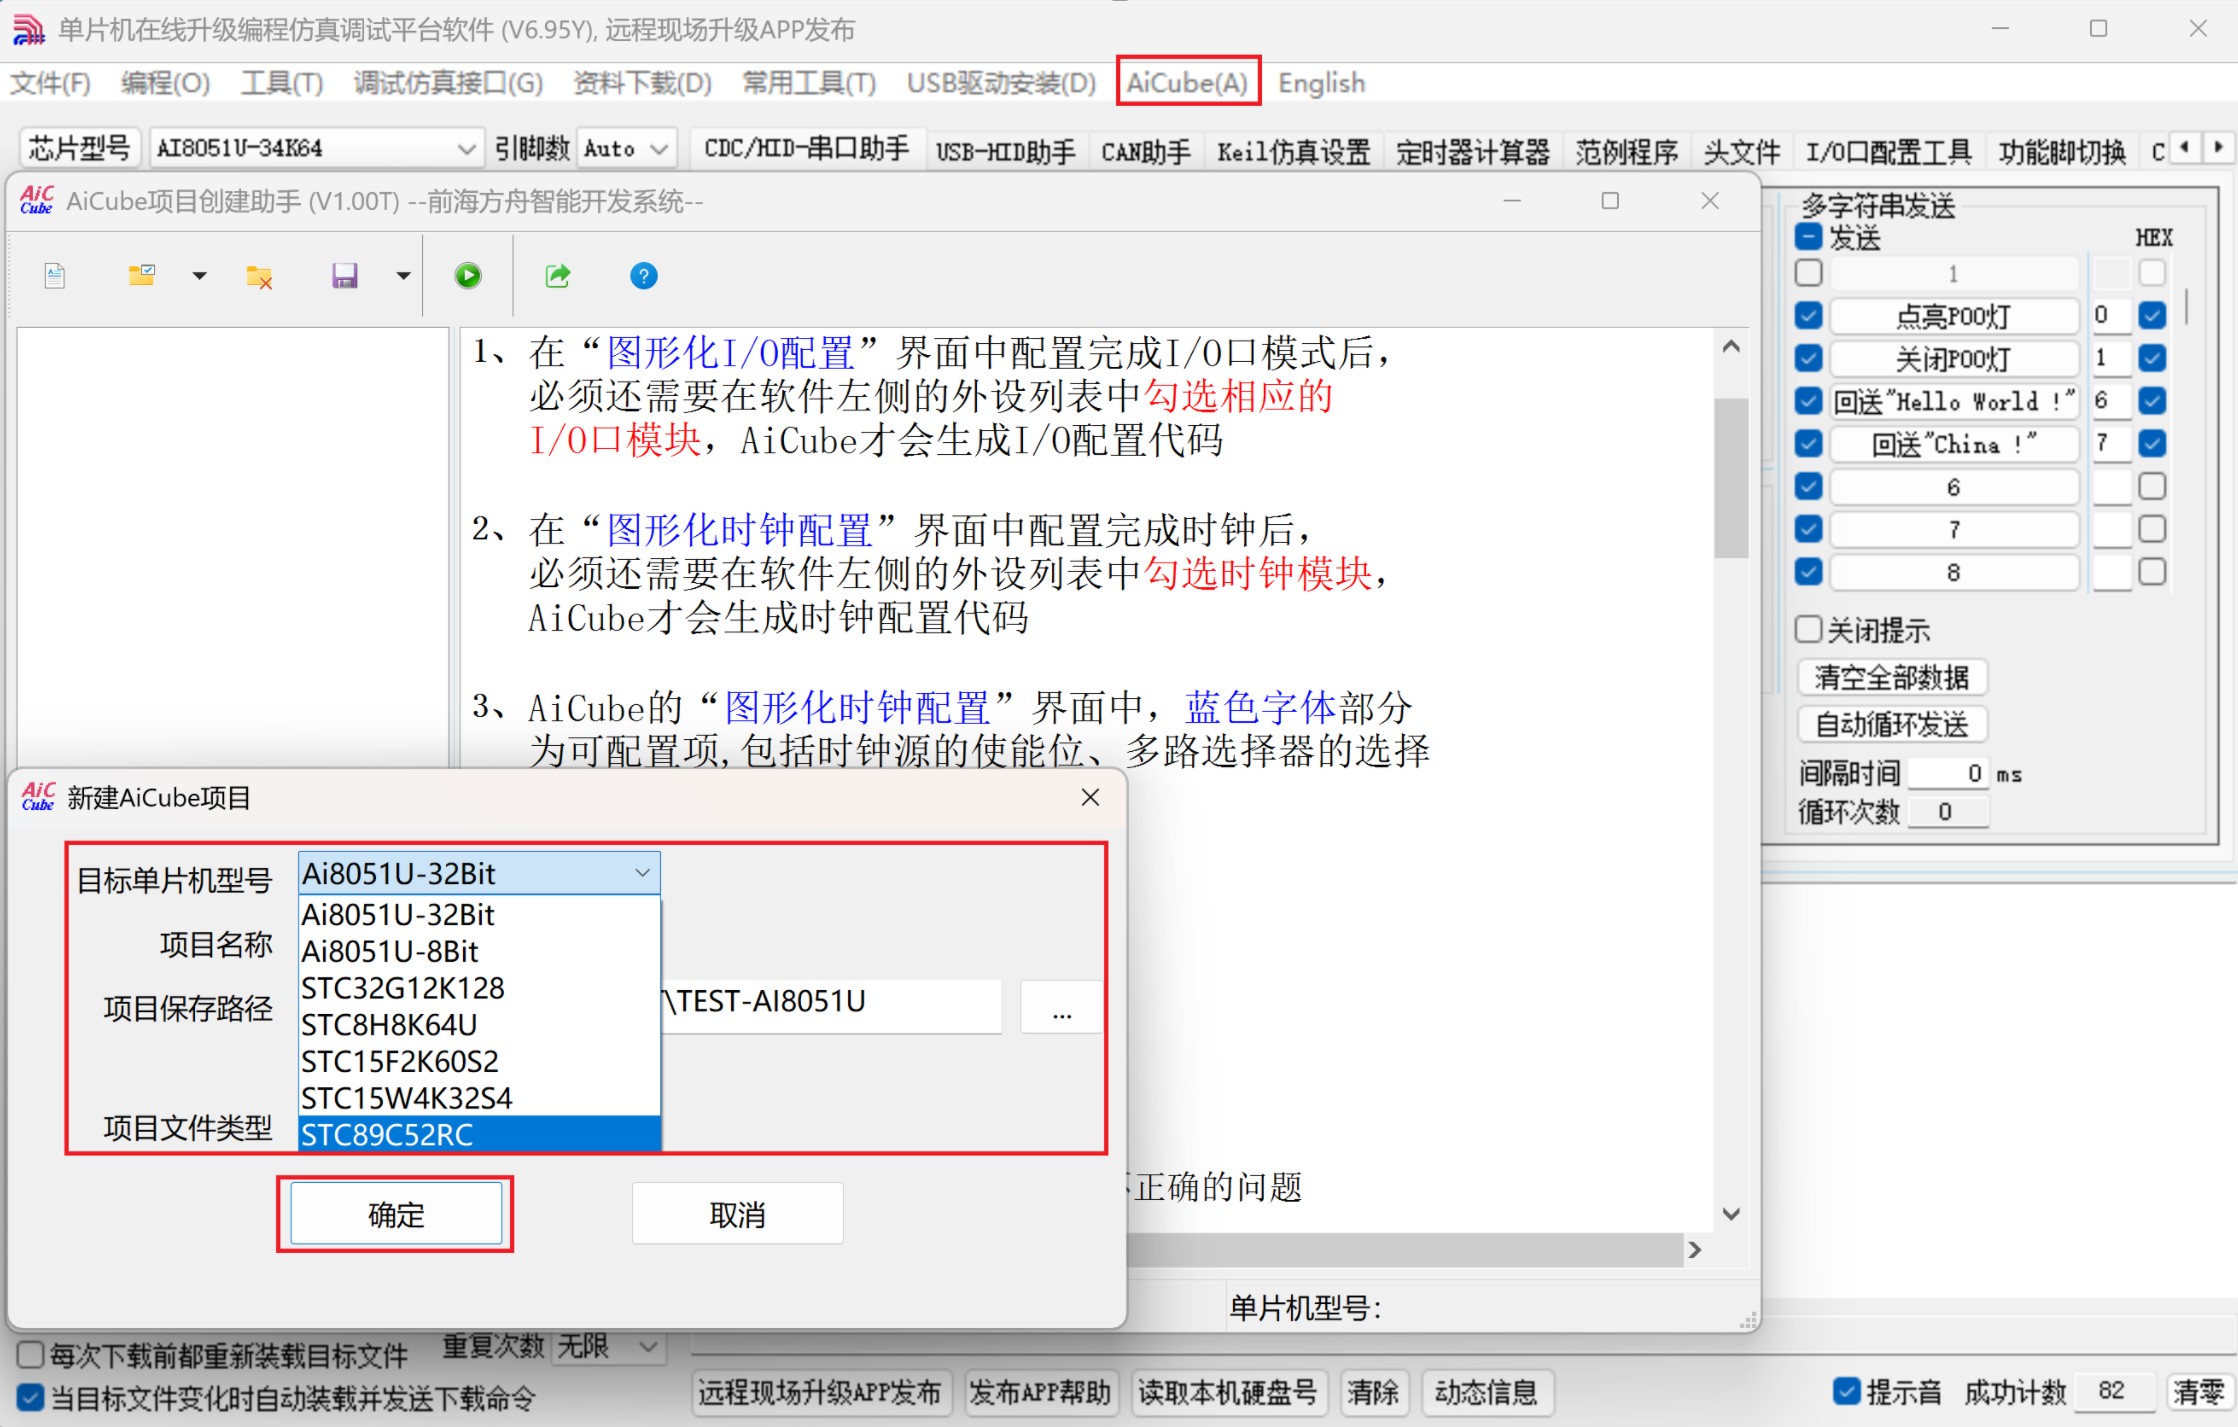The width and height of the screenshot is (2238, 1427).
Task: Click 自动循环发送 button
Action: coord(1892,724)
